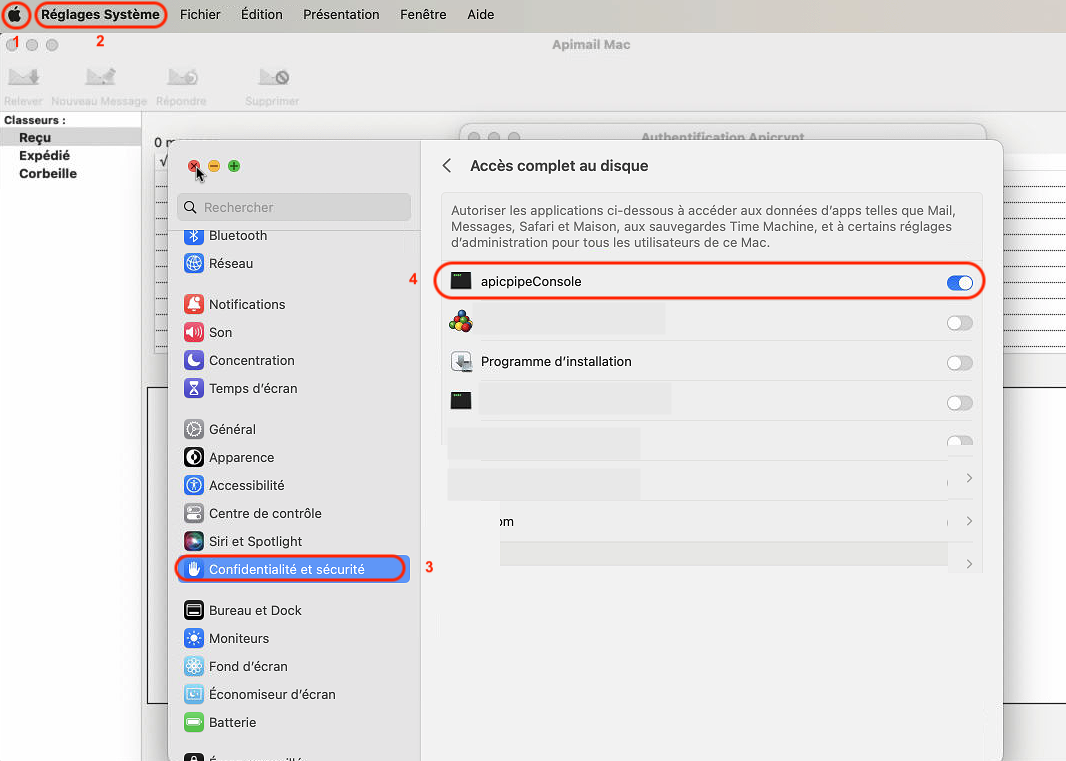Click Relever icon in Apimail toolbar
Viewport: 1066px width, 761px height.
click(x=24, y=77)
